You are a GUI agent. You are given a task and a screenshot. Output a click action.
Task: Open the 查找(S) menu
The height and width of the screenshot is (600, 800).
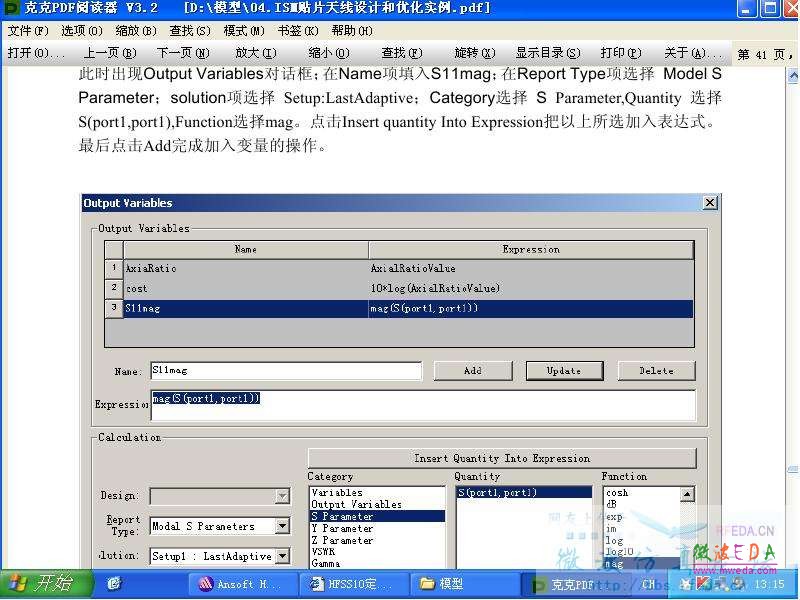(190, 31)
